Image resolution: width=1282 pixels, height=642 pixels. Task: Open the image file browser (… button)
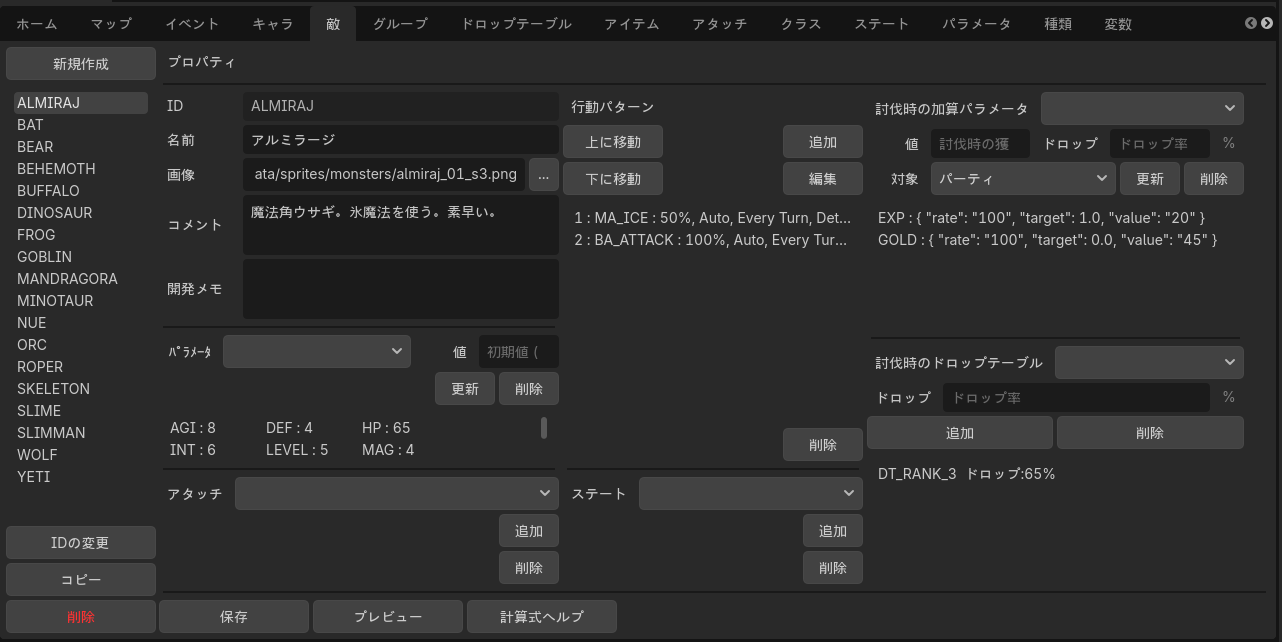coord(543,174)
